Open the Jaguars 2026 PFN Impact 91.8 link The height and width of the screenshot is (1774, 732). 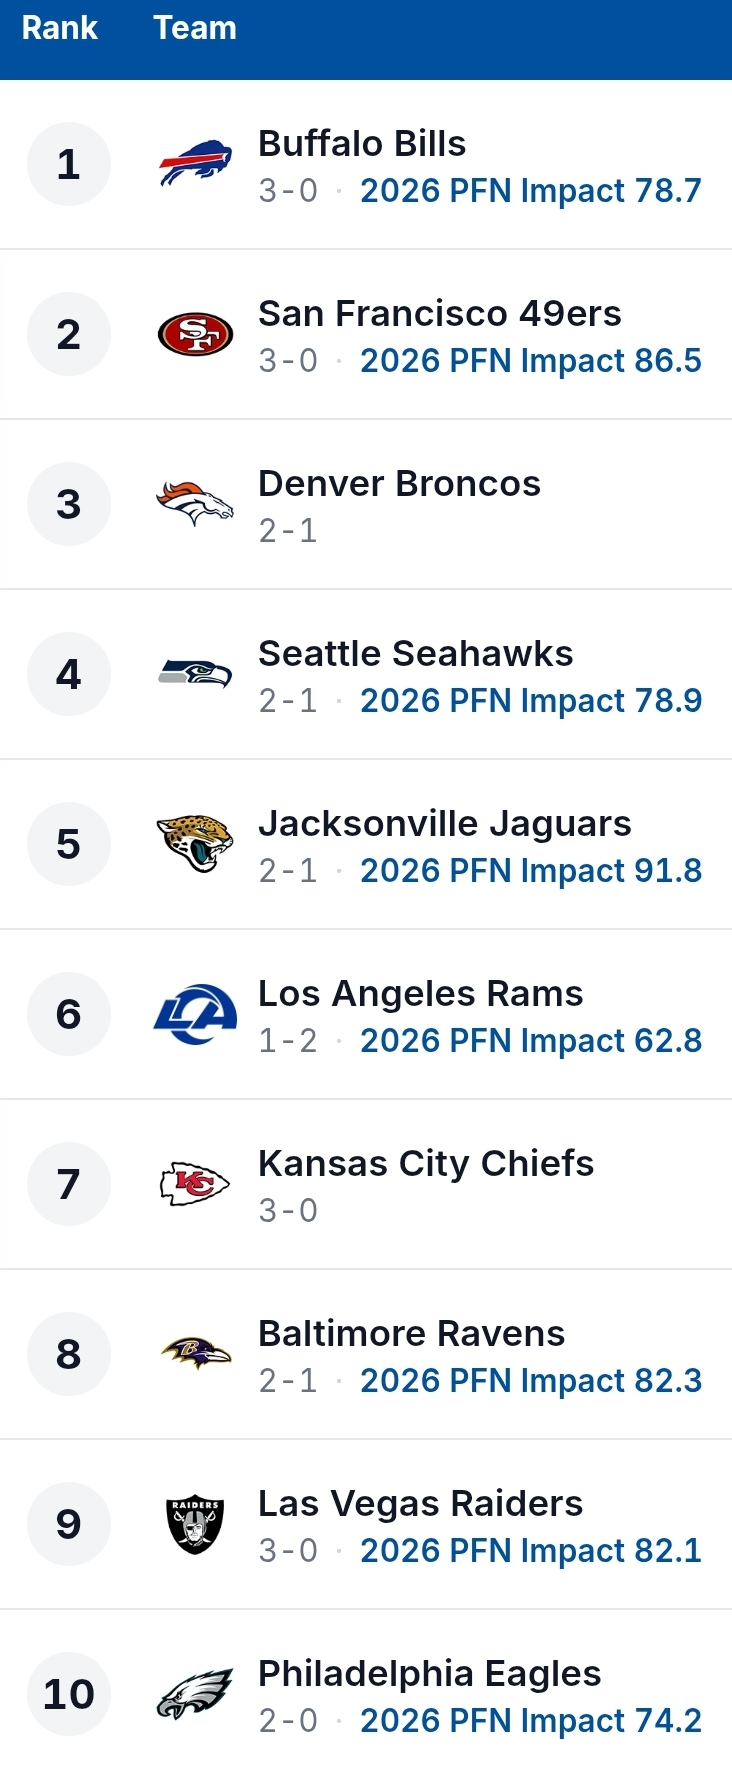(x=531, y=870)
